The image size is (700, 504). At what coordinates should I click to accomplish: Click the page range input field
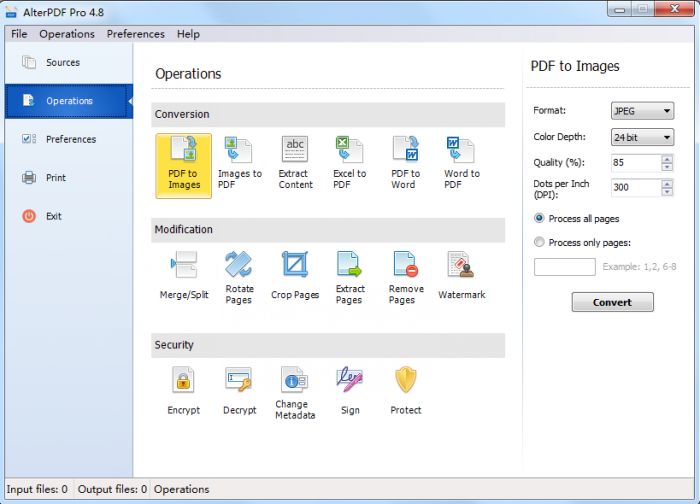tap(564, 267)
